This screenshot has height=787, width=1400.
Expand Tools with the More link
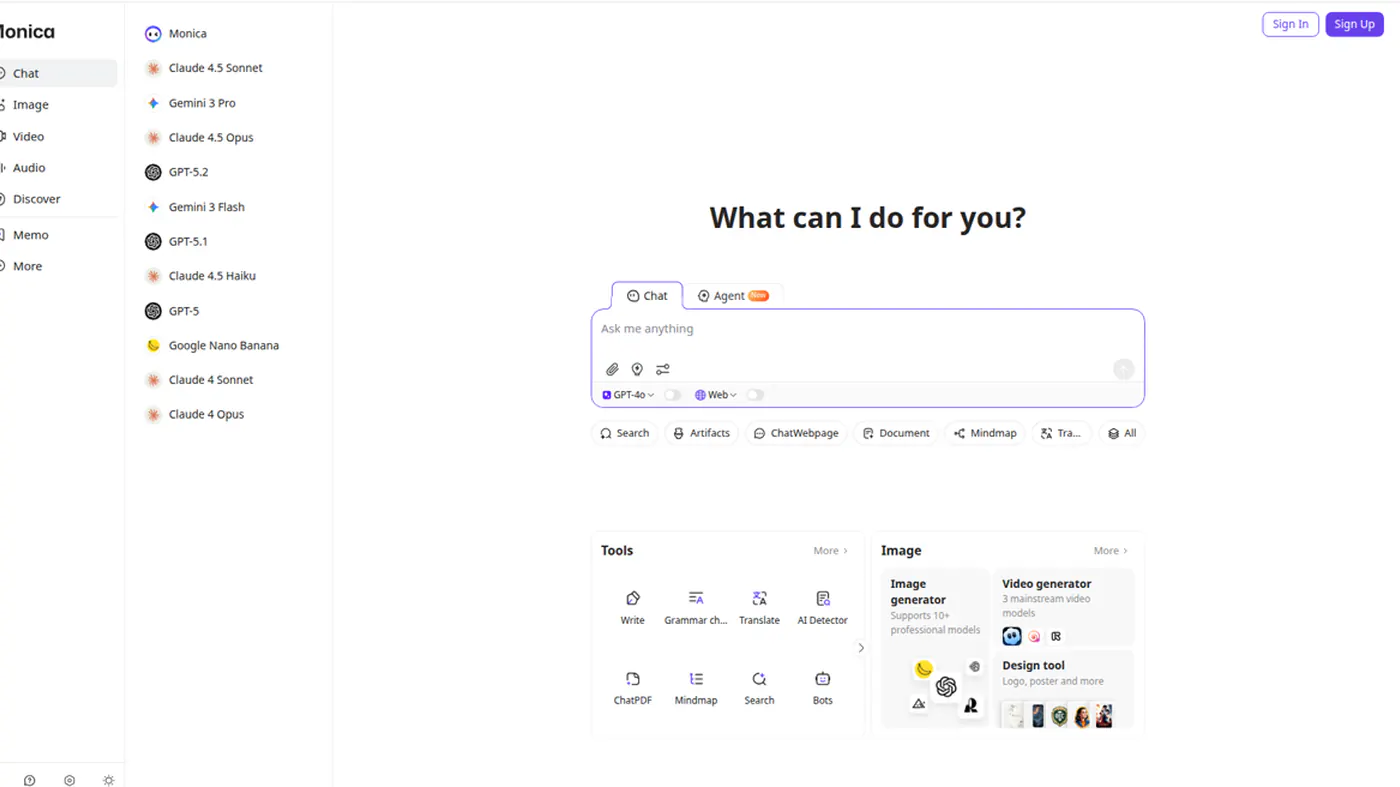pos(831,551)
